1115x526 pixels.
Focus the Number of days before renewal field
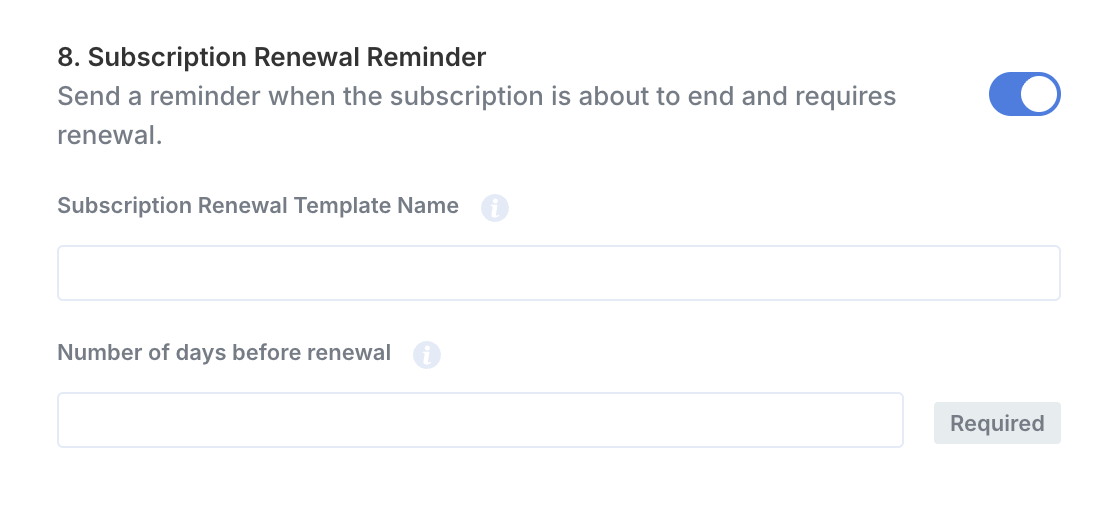(480, 420)
